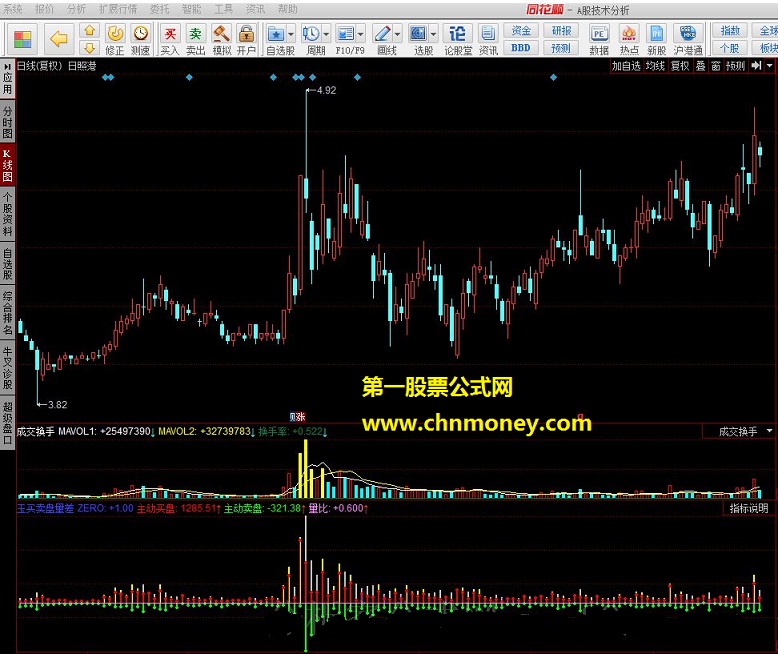
Task: Switch to the 应用 side tab
Action: 7,78
